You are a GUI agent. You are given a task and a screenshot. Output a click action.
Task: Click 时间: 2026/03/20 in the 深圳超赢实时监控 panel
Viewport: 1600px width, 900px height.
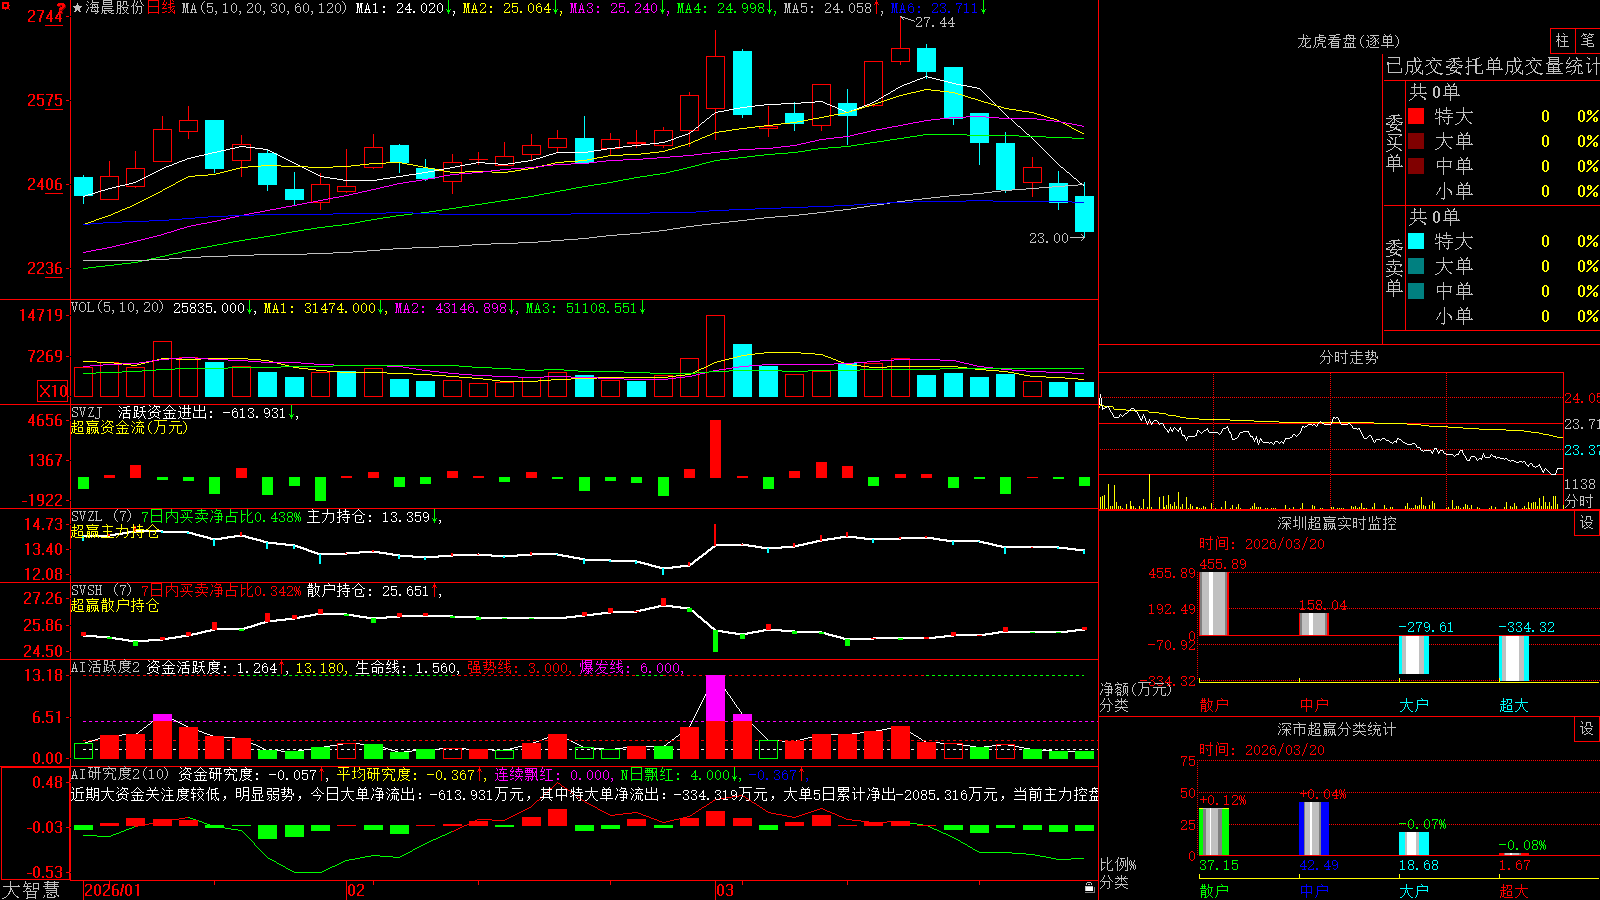point(1262,544)
